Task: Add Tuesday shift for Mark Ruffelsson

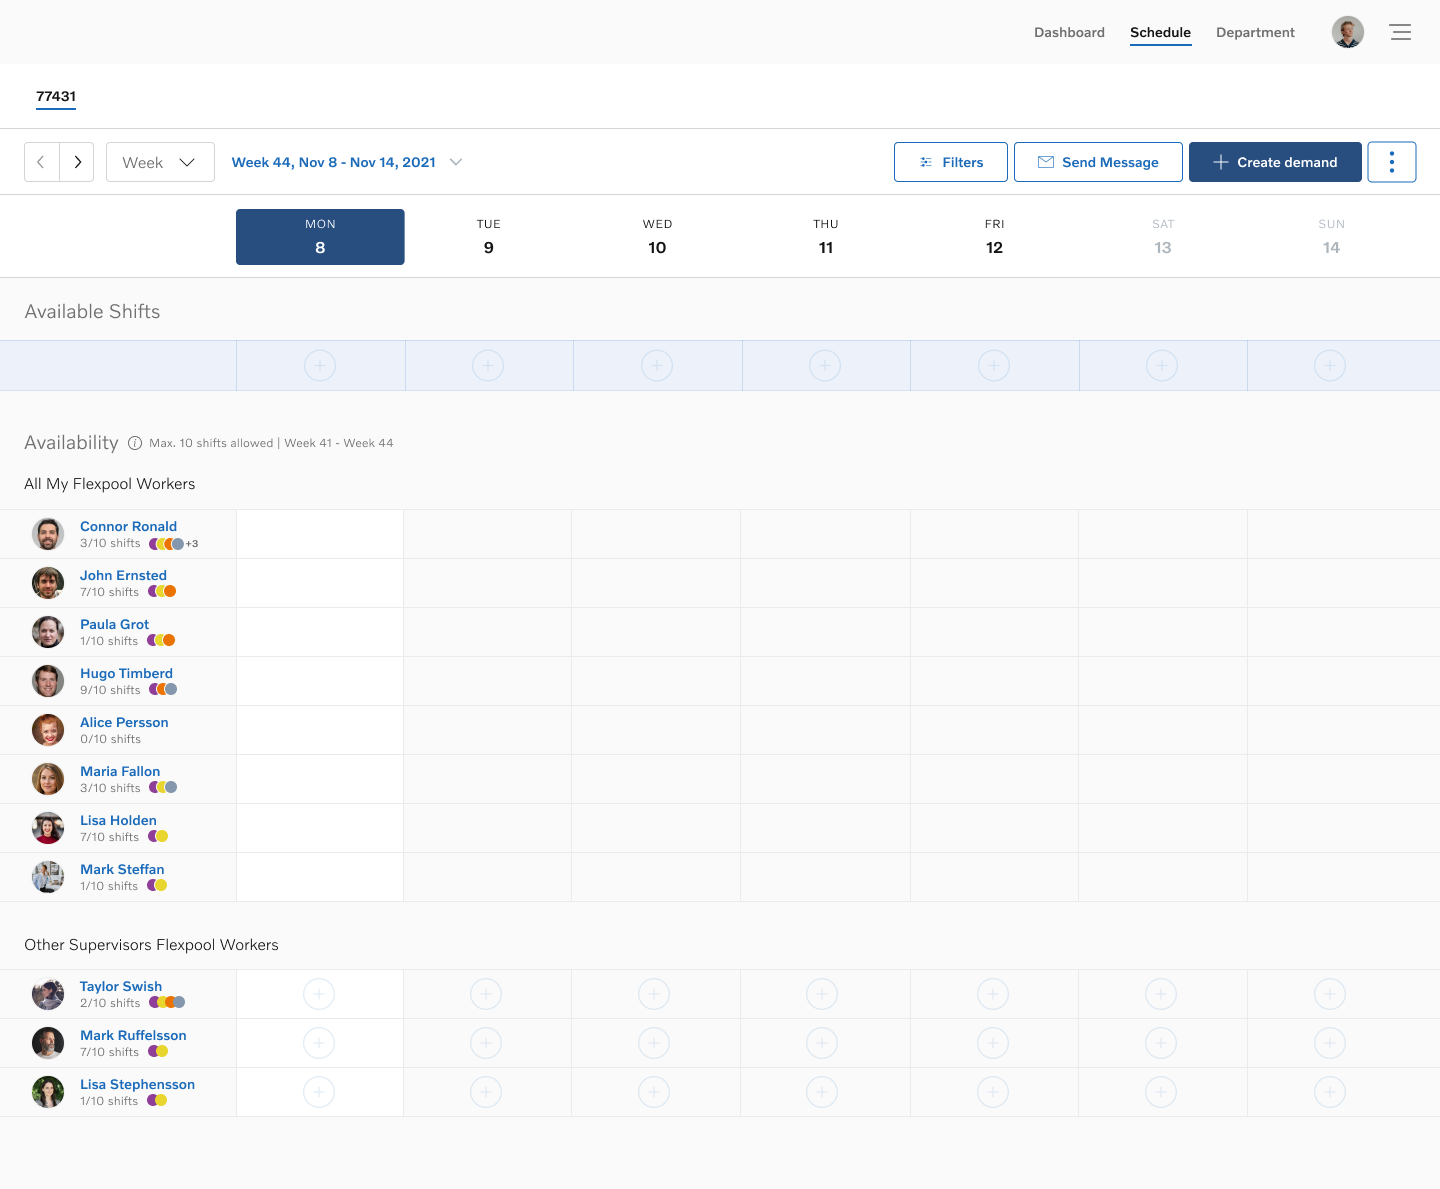Action: [x=486, y=1043]
